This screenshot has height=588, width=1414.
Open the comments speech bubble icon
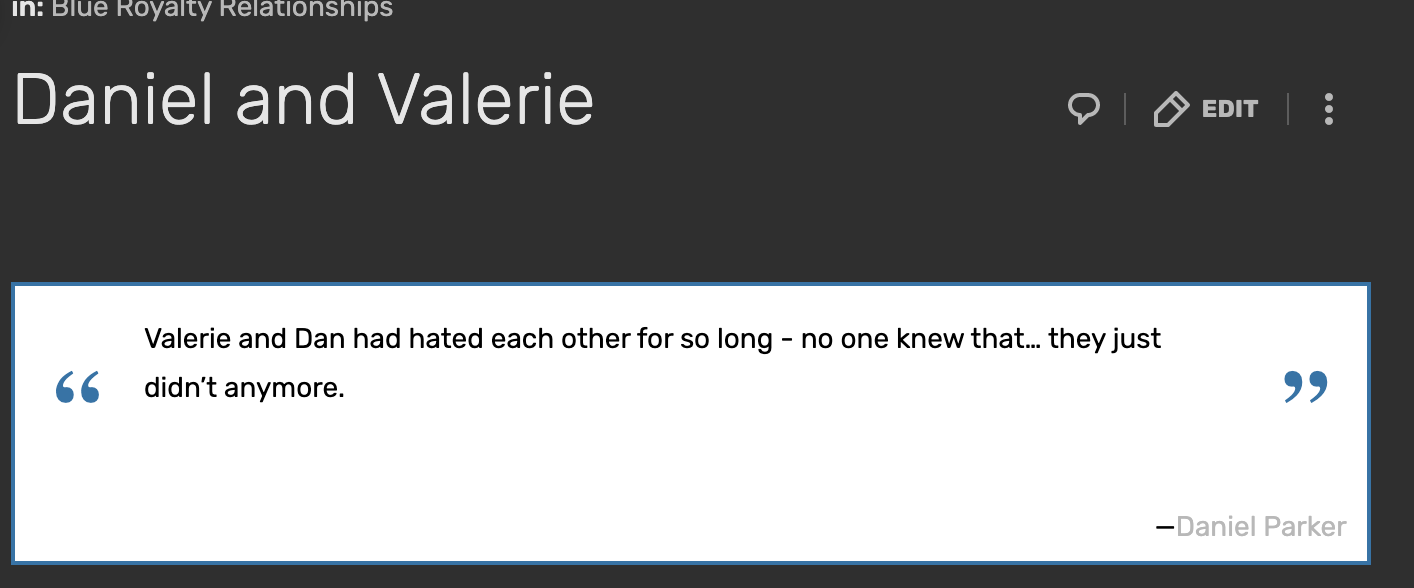pos(1084,109)
